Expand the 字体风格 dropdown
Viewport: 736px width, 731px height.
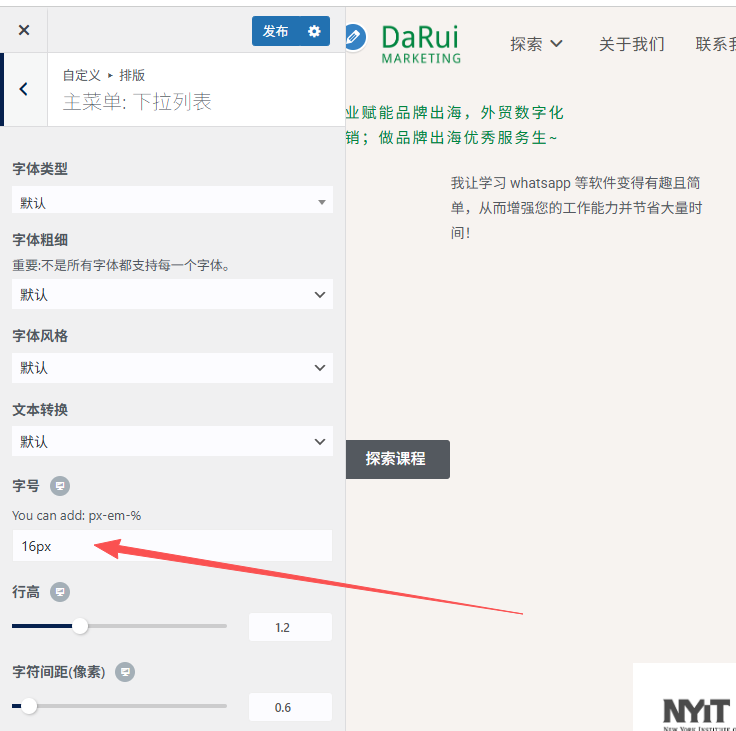tap(172, 368)
